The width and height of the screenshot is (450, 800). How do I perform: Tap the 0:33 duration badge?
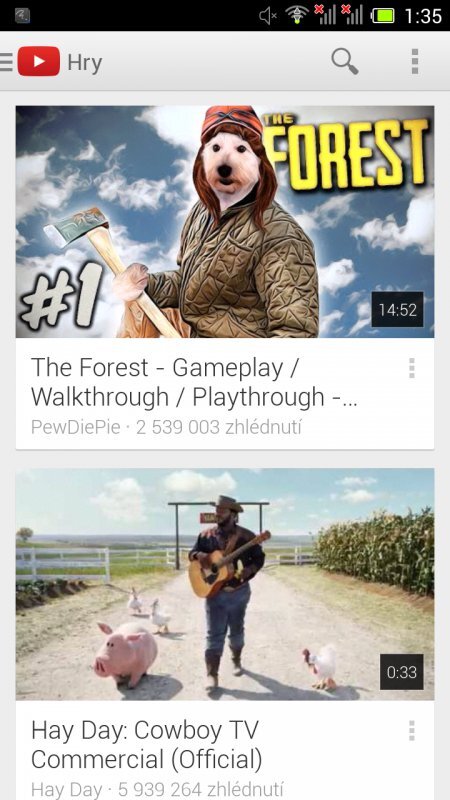coord(402,672)
